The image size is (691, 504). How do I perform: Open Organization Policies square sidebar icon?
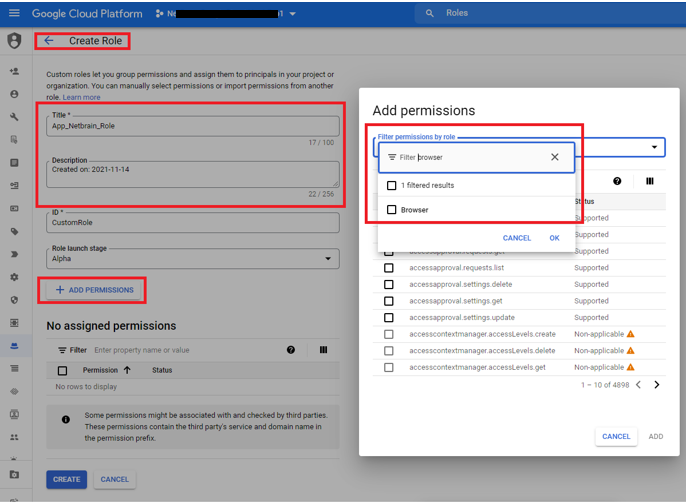(x=14, y=163)
